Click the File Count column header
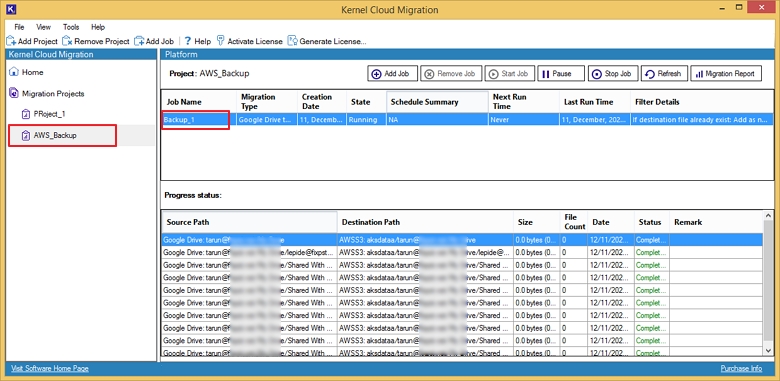The image size is (780, 381). point(574,222)
